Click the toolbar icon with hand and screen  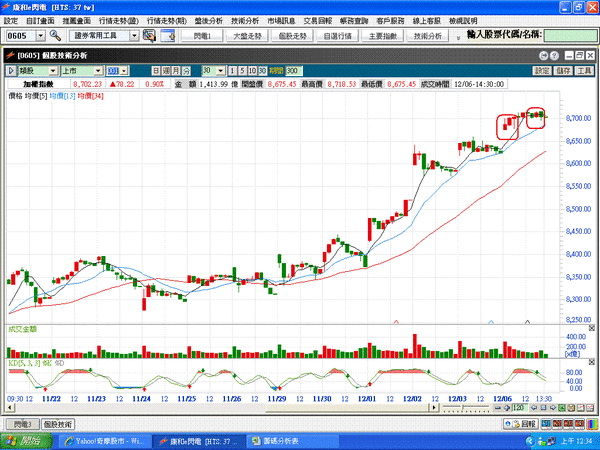tap(149, 36)
